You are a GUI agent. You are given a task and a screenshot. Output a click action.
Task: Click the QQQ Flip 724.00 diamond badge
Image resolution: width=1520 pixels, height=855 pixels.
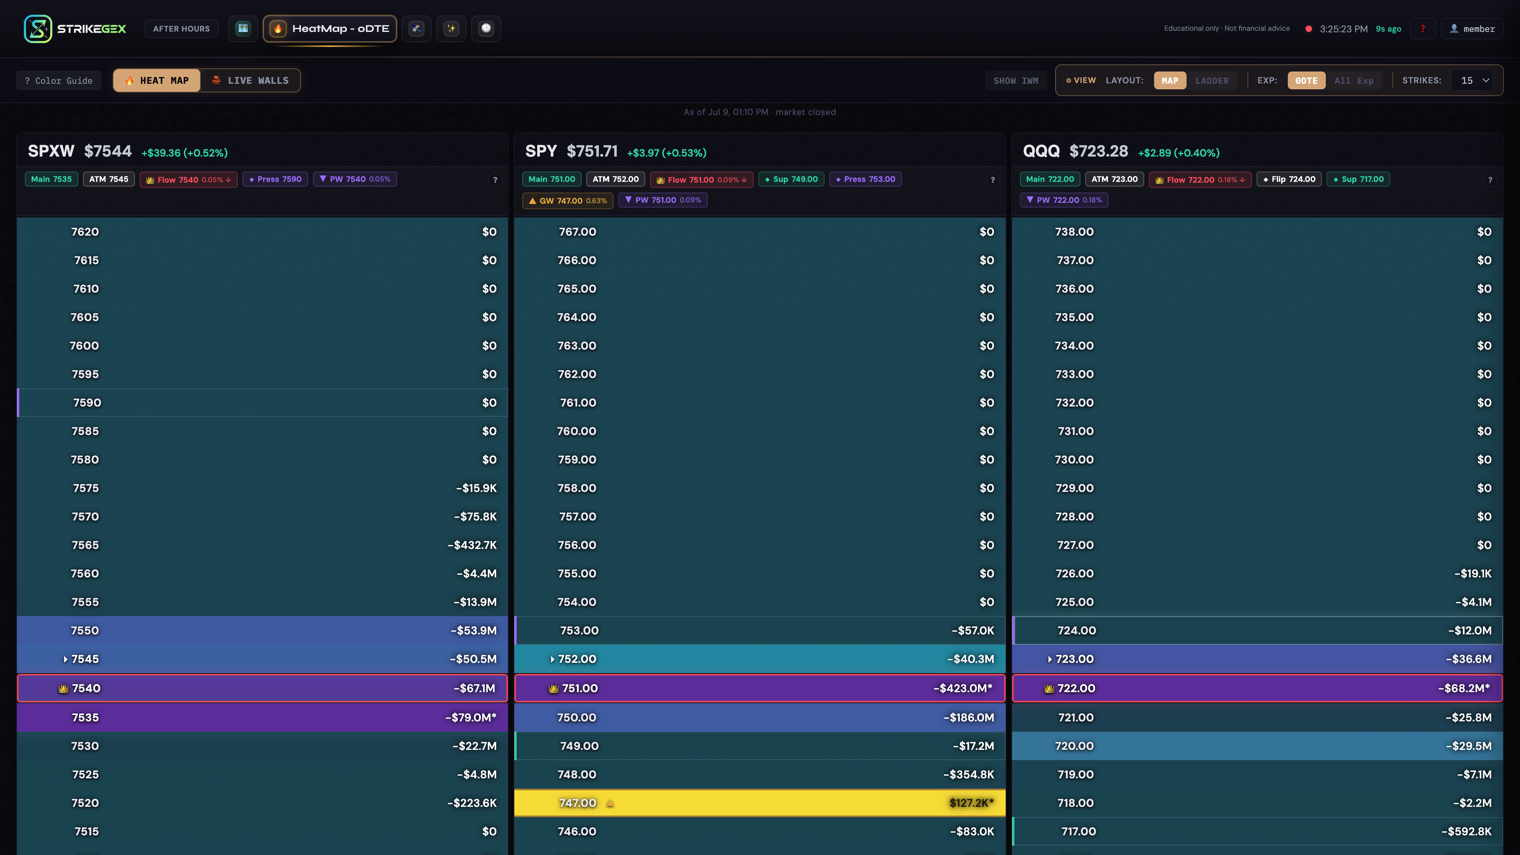coord(1289,180)
